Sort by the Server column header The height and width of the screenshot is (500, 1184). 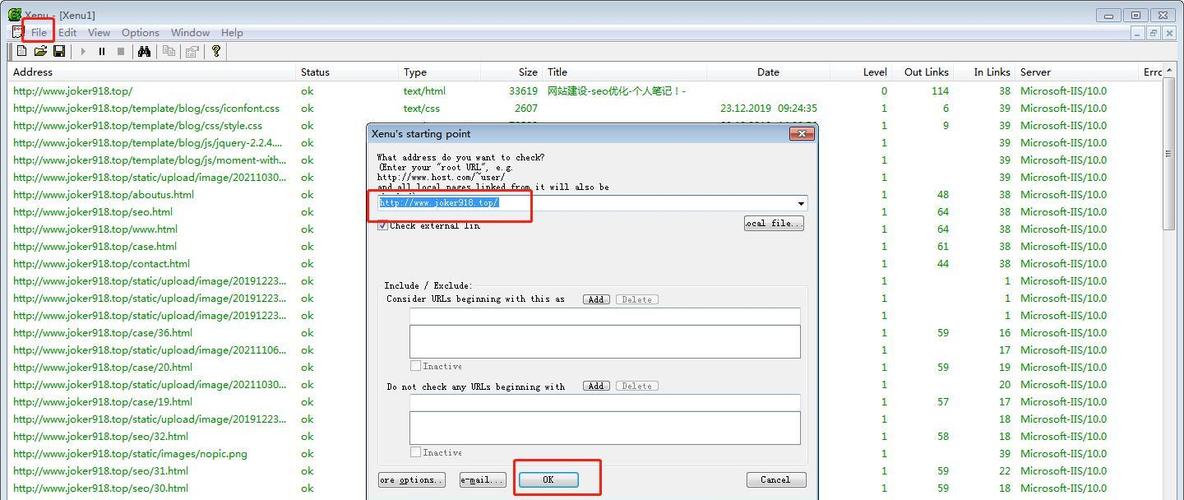click(x=1076, y=72)
